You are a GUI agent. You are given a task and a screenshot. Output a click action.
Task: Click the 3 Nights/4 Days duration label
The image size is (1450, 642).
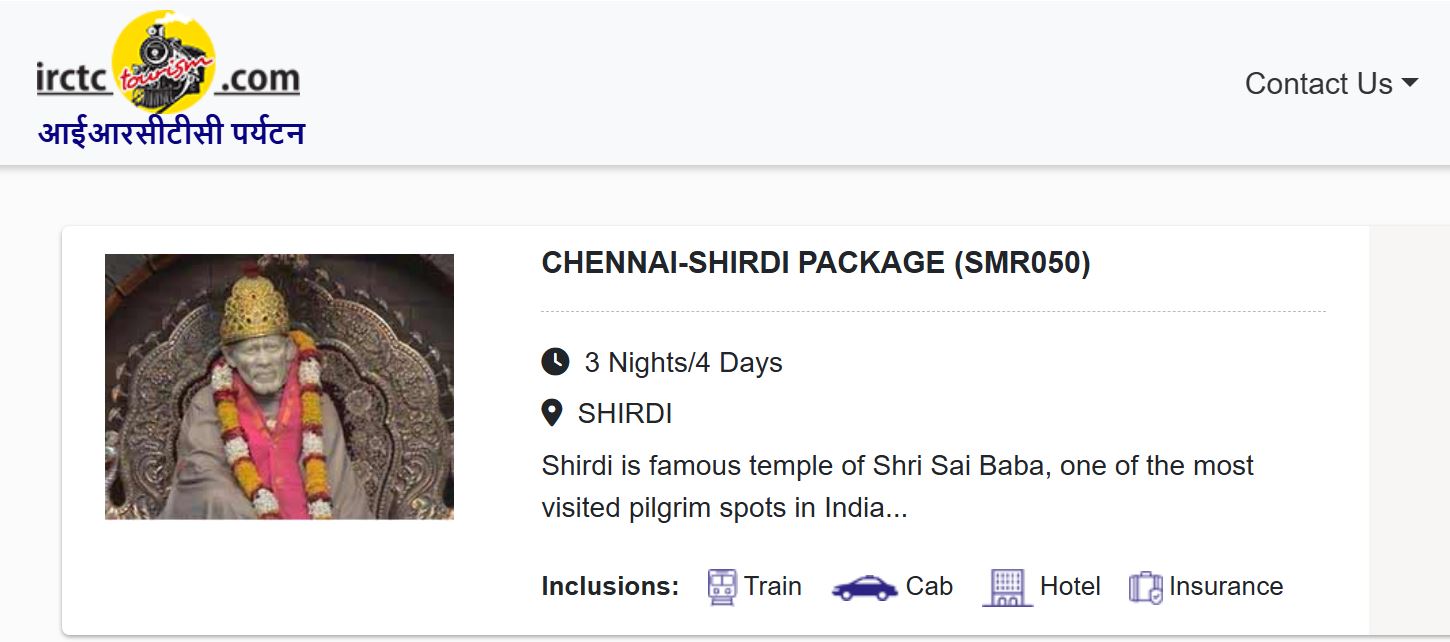pos(684,362)
